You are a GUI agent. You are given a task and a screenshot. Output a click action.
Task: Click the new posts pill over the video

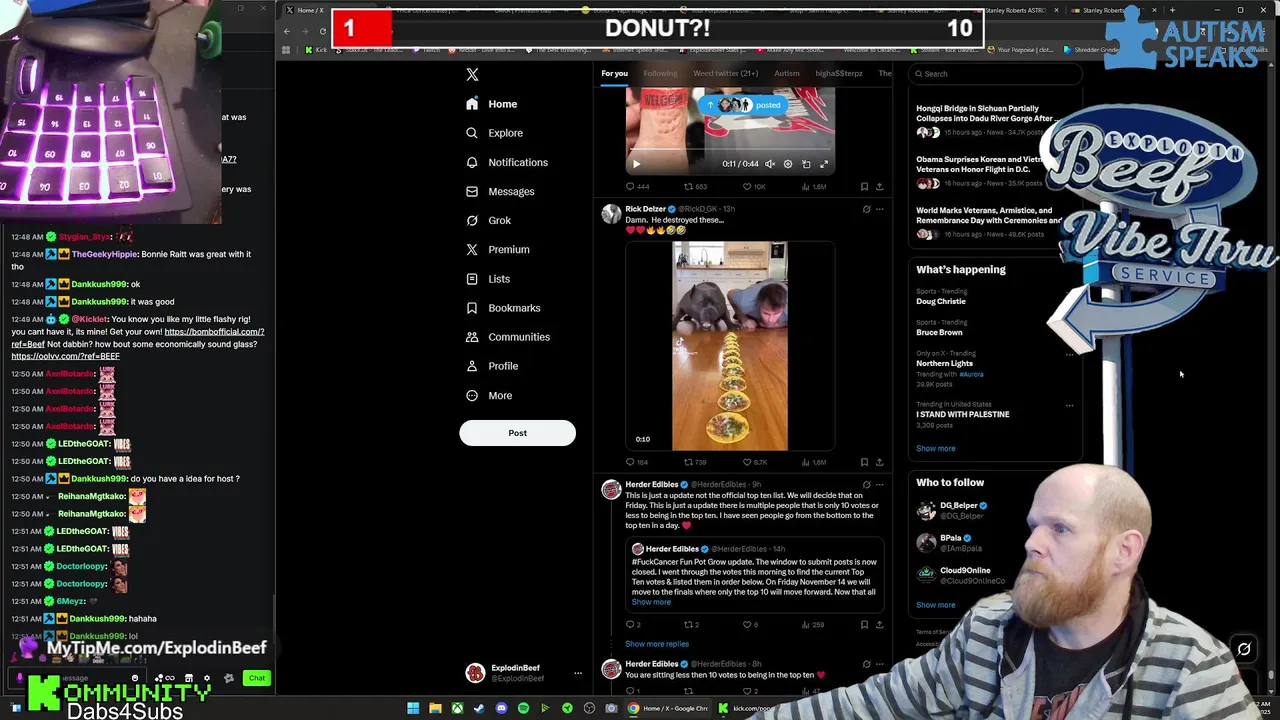point(744,105)
